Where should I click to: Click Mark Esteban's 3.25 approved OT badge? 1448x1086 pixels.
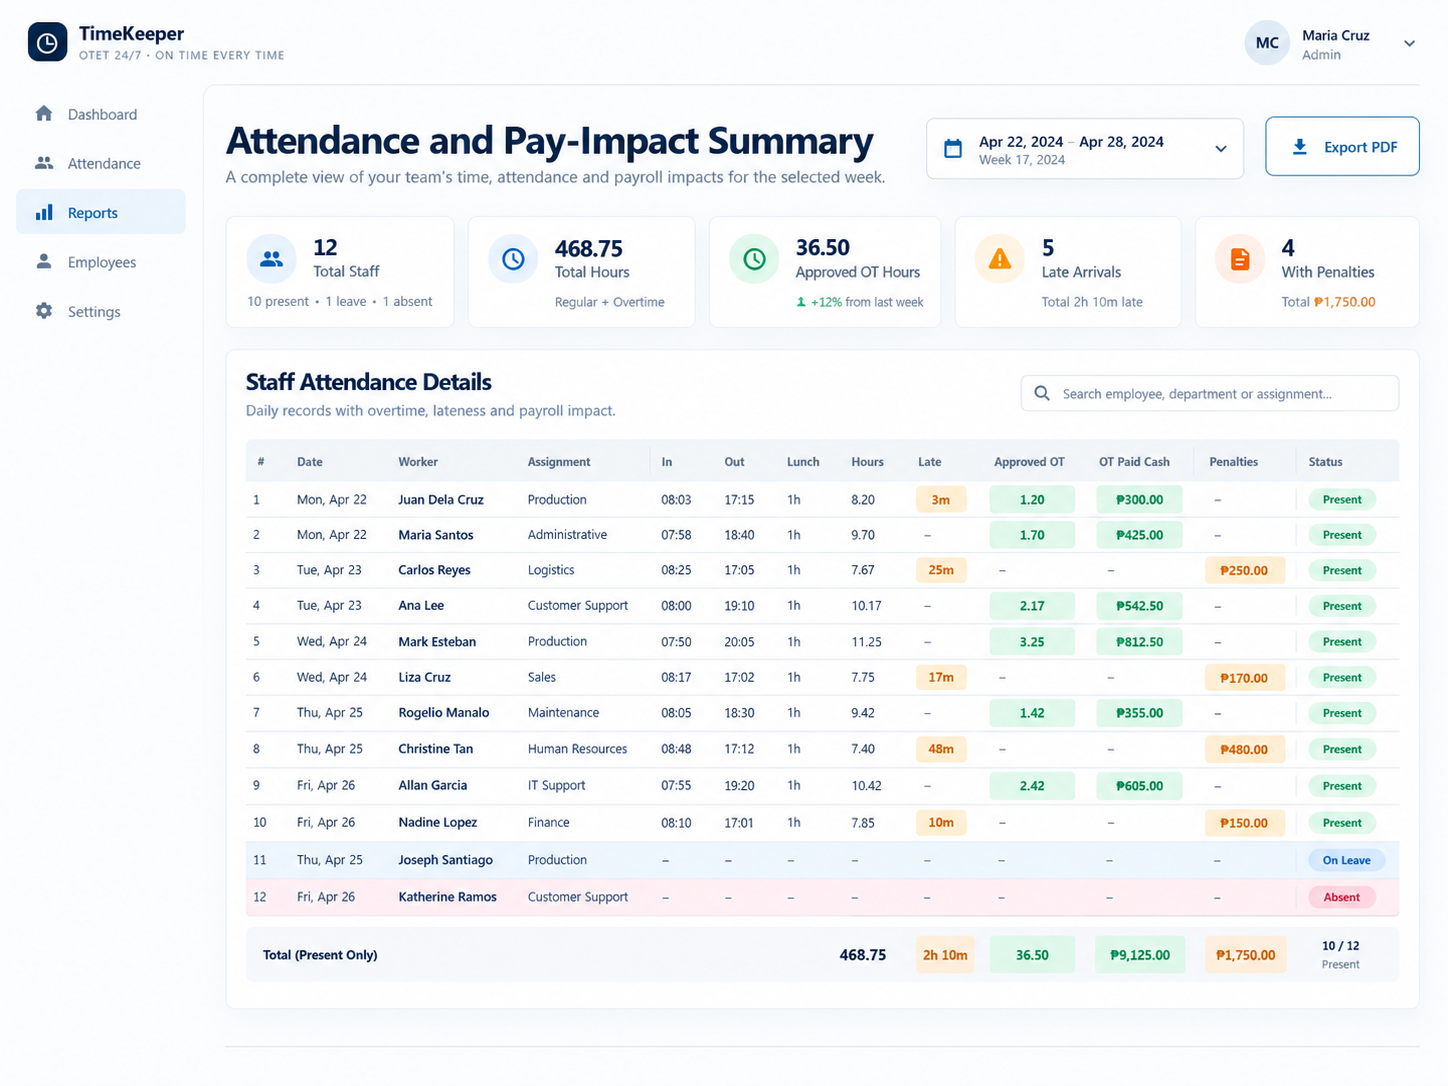pyautogui.click(x=1032, y=642)
